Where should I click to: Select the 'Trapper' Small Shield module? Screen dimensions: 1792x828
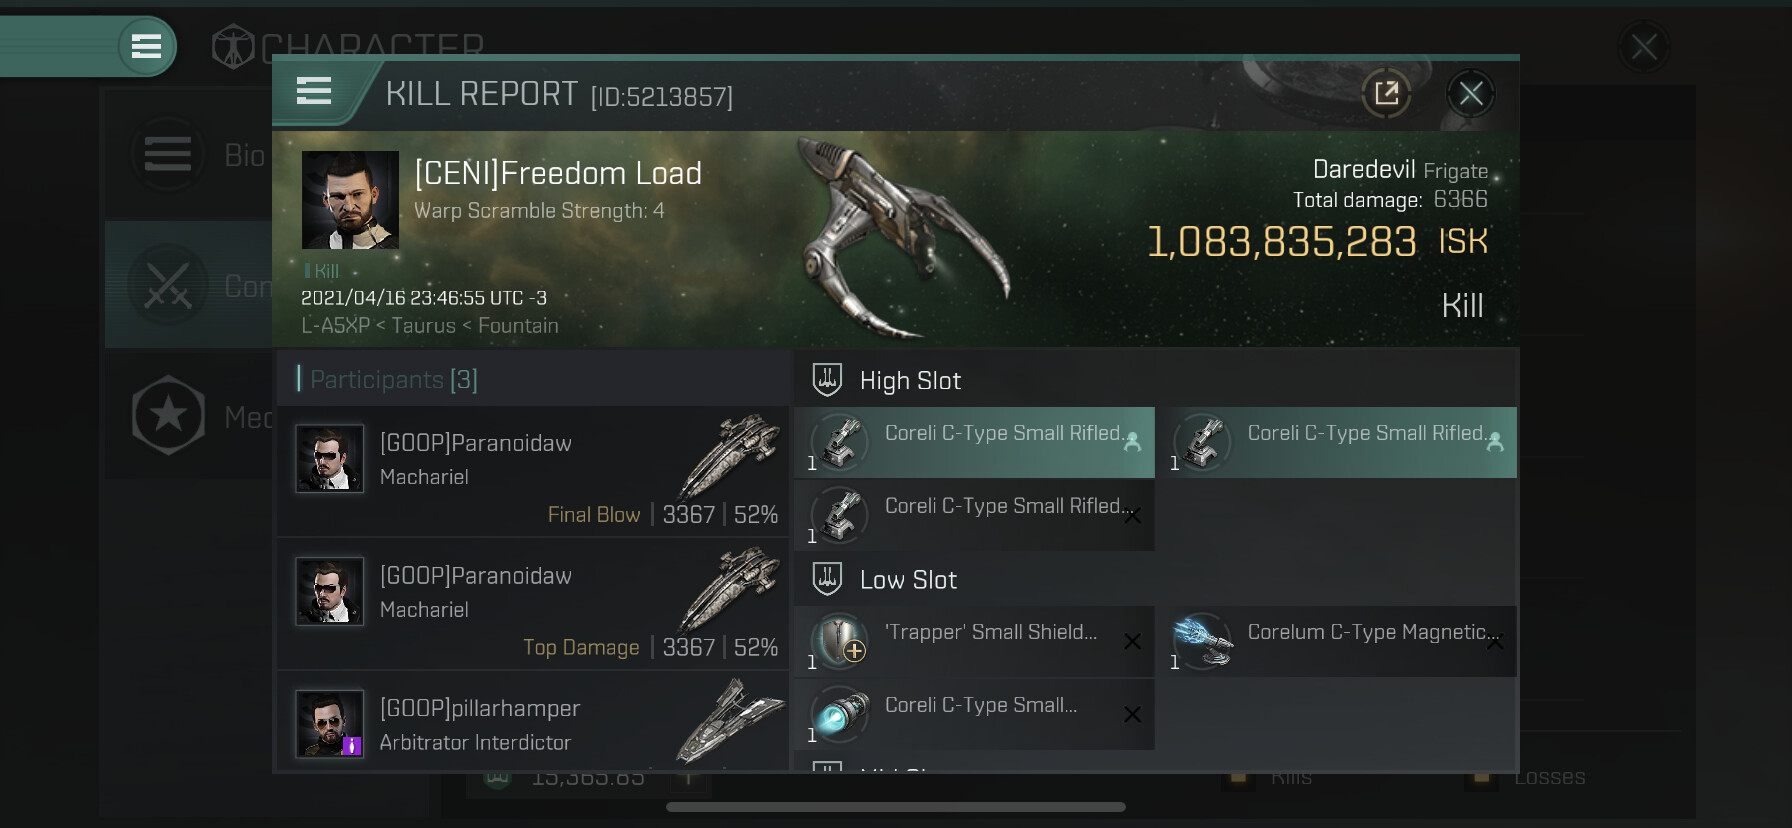click(x=974, y=641)
